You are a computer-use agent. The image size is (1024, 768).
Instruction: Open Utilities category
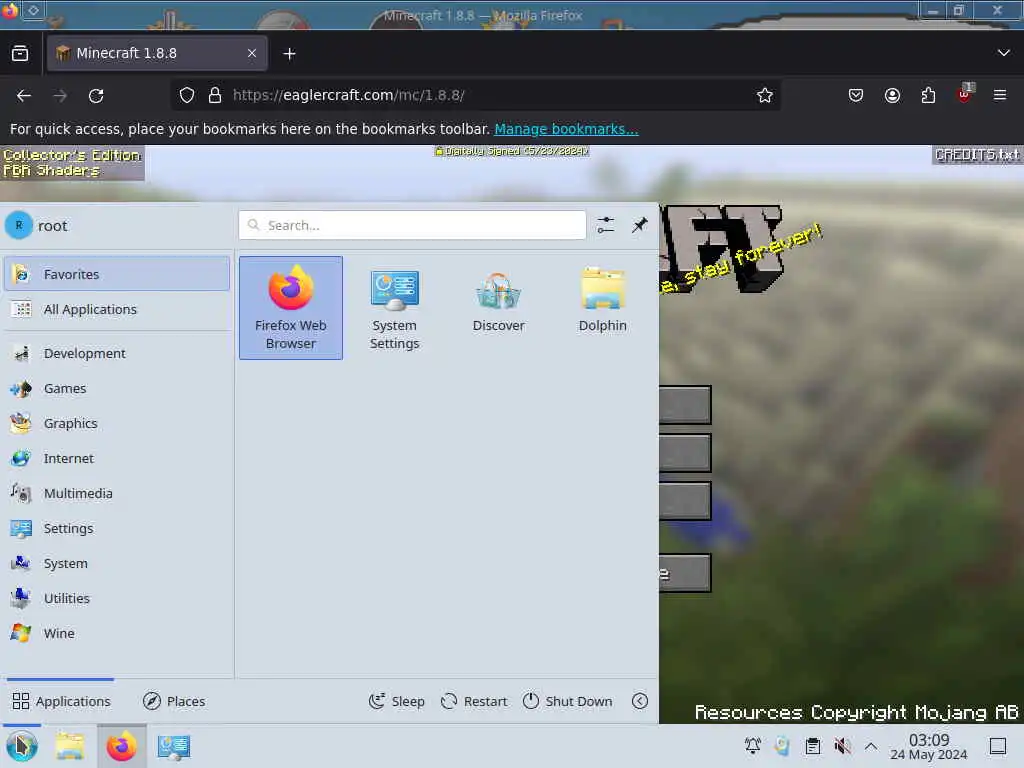point(117,598)
